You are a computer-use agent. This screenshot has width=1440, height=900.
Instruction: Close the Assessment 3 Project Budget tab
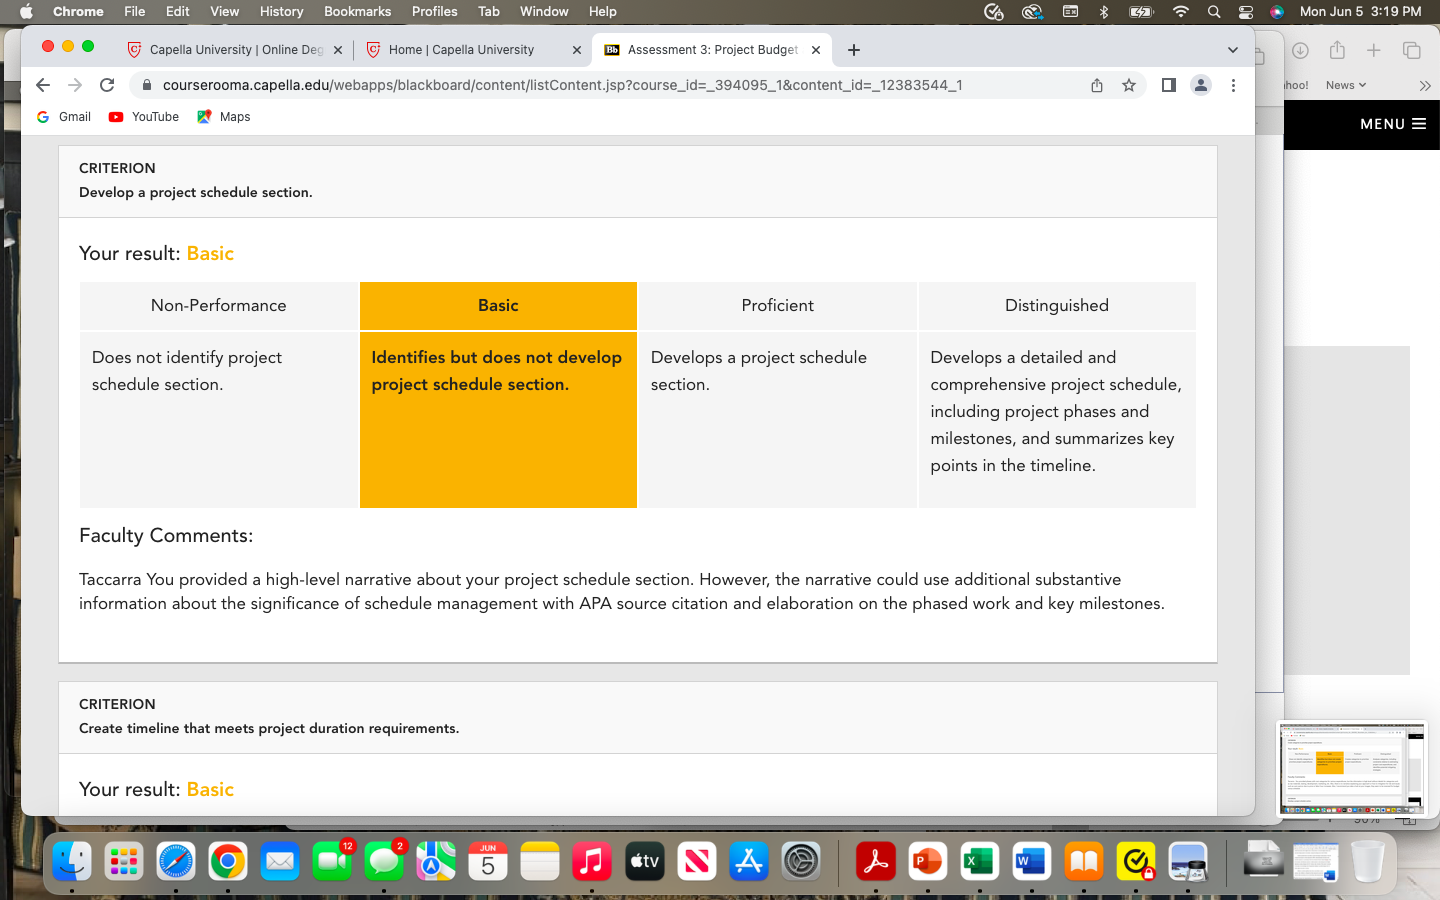click(x=816, y=50)
